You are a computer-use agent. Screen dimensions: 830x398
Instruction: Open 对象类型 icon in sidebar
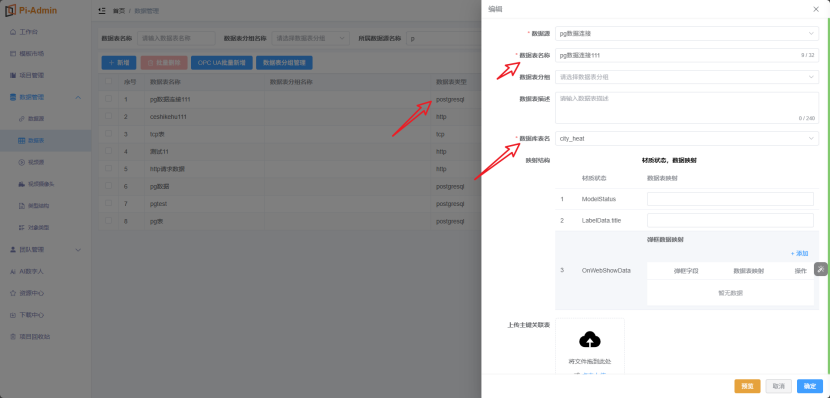22,228
